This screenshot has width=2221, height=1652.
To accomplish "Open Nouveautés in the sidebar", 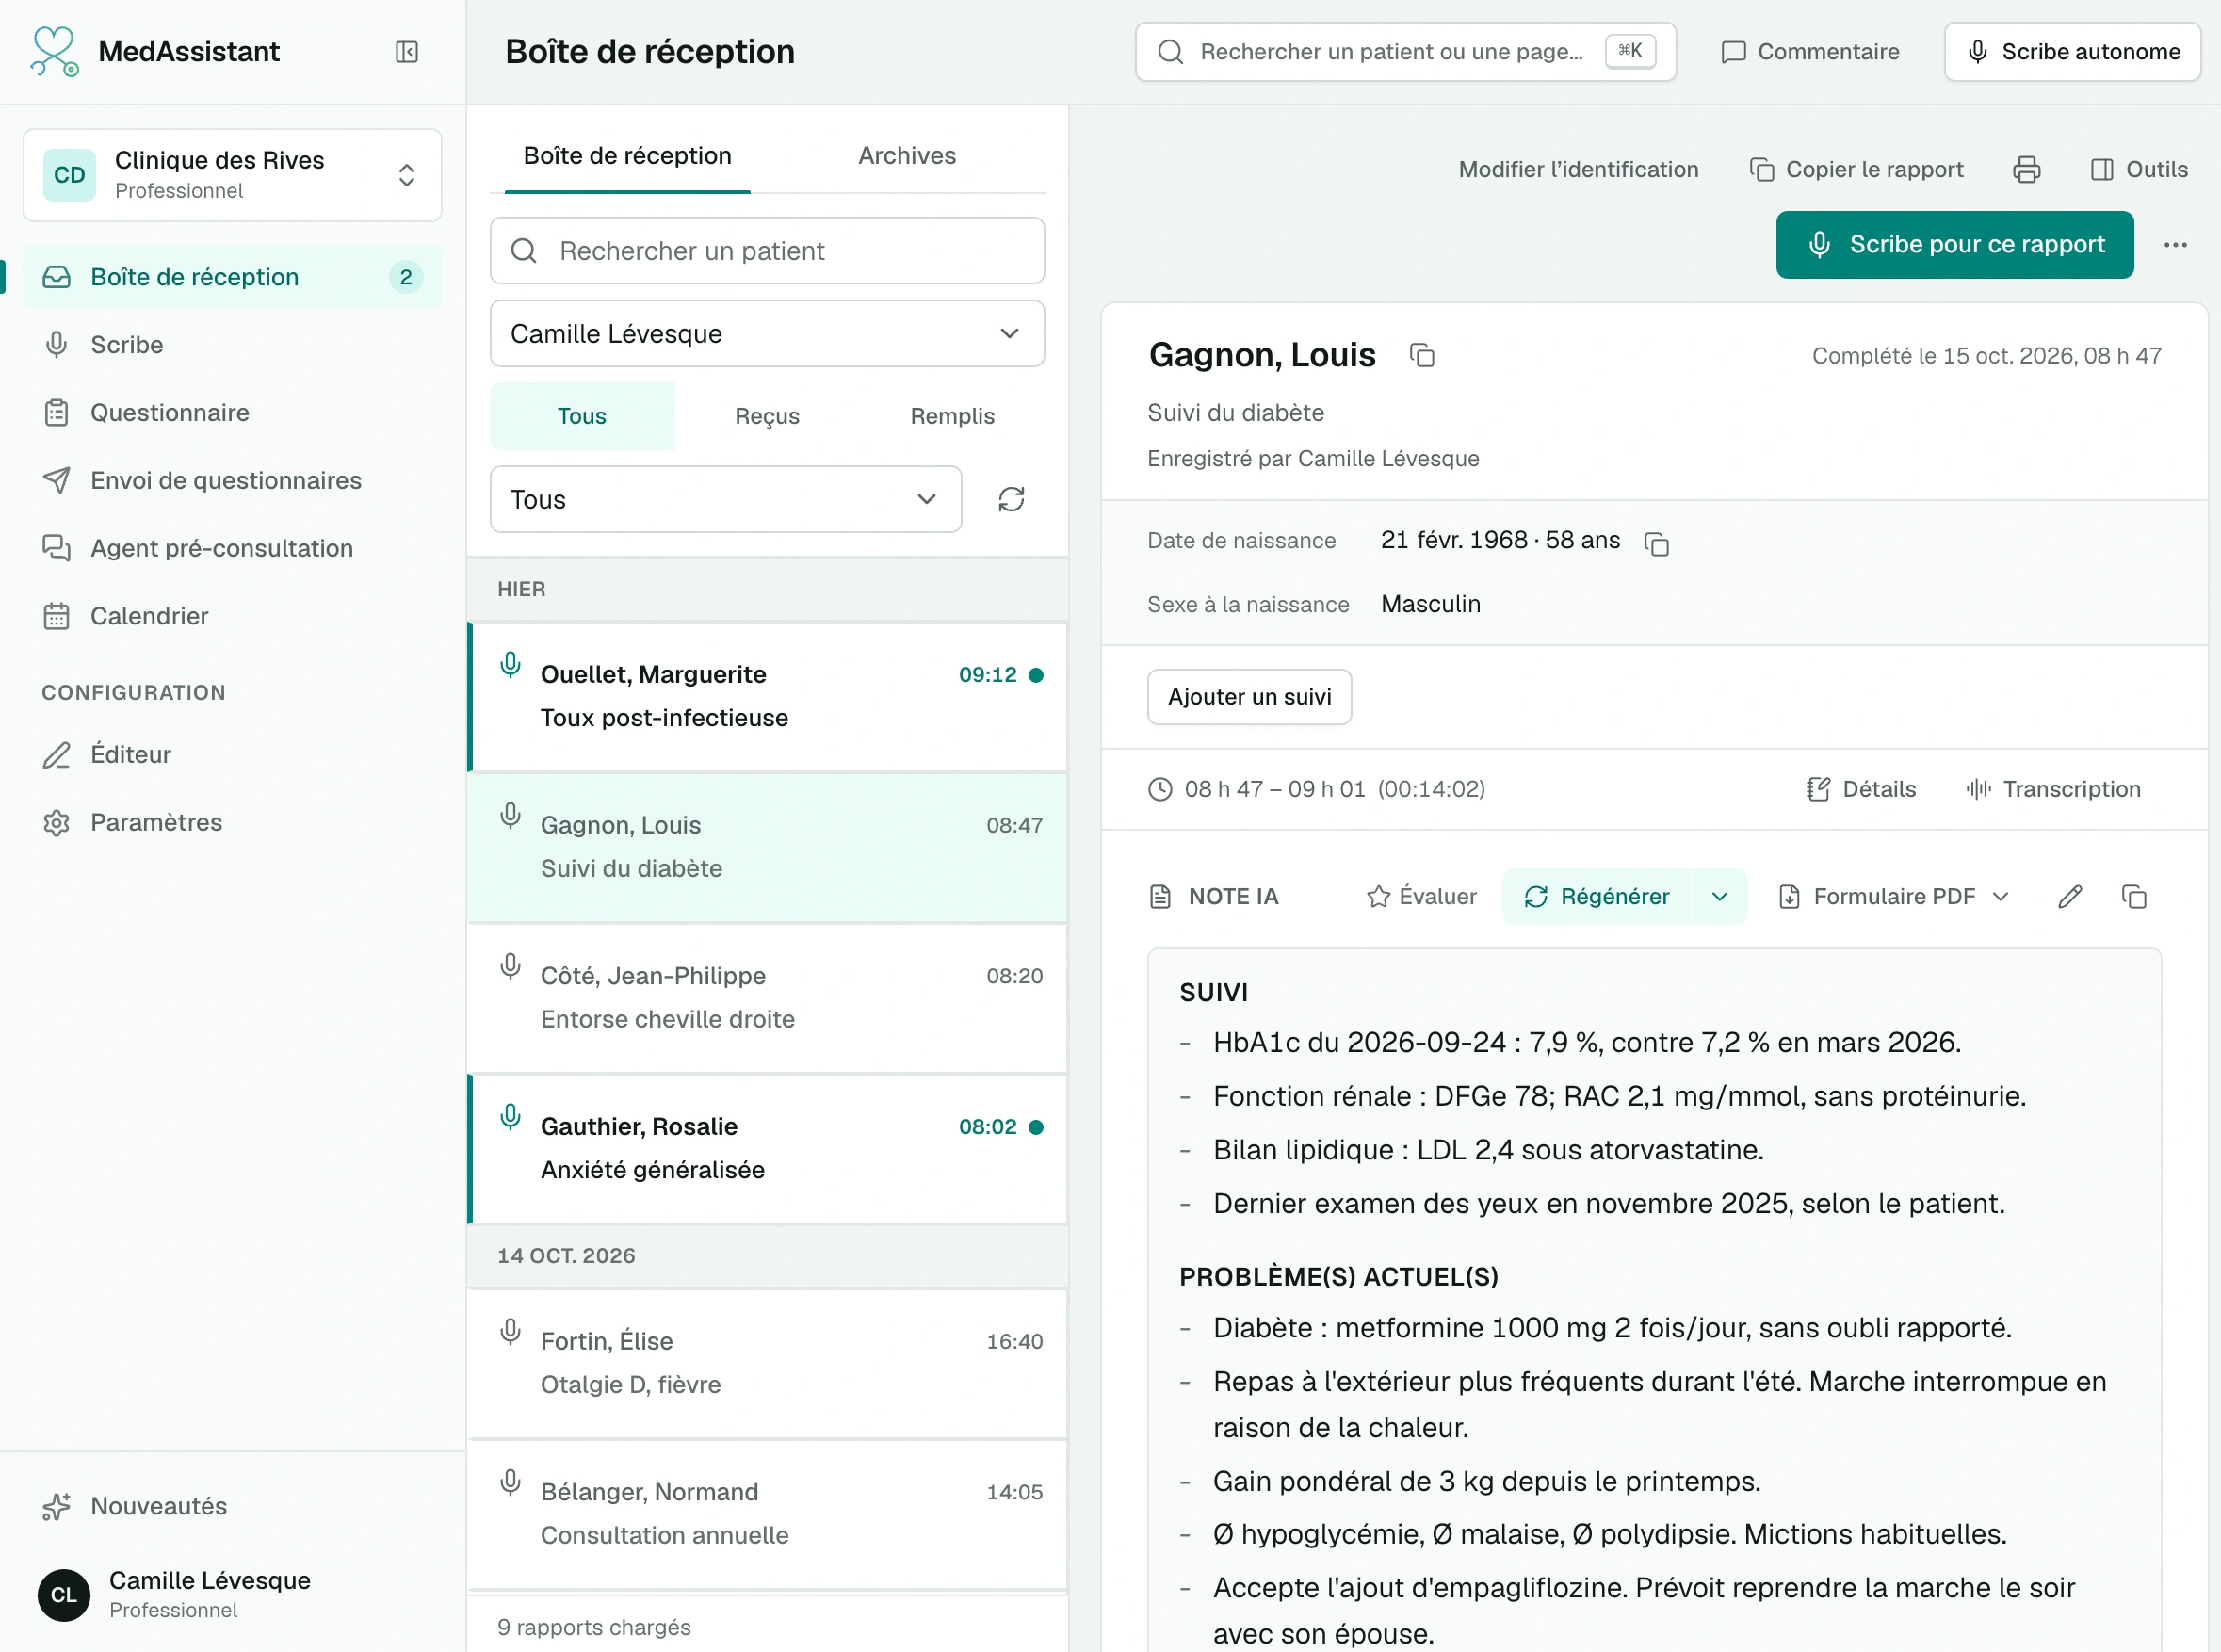I will coord(232,1506).
